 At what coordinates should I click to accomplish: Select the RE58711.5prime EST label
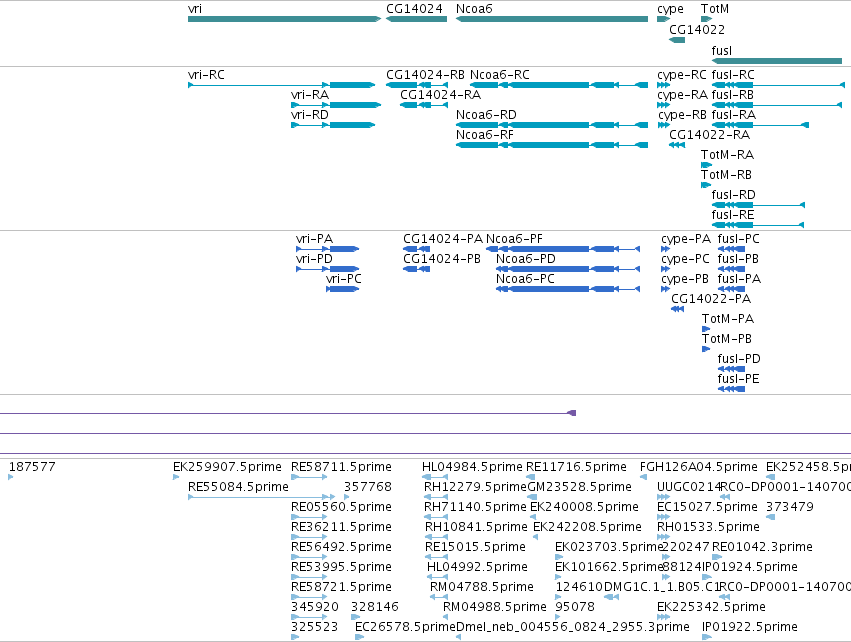[x=341, y=467]
